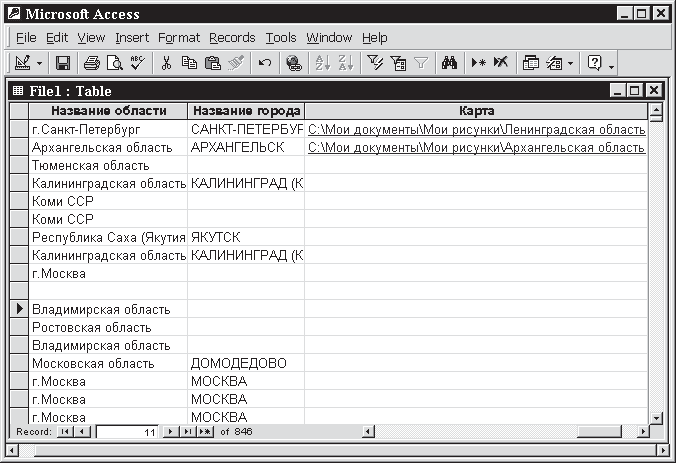Image resolution: width=676 pixels, height=463 pixels.
Task: Go to next record button
Action: point(171,431)
